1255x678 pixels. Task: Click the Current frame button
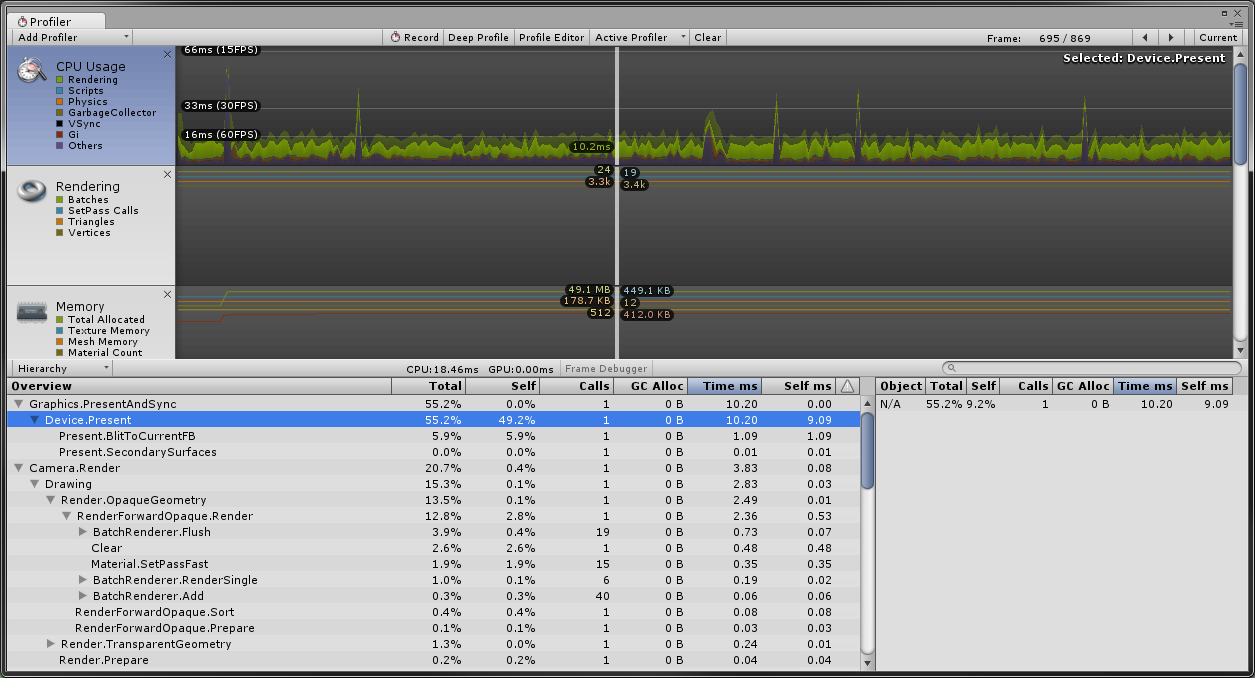point(1218,37)
